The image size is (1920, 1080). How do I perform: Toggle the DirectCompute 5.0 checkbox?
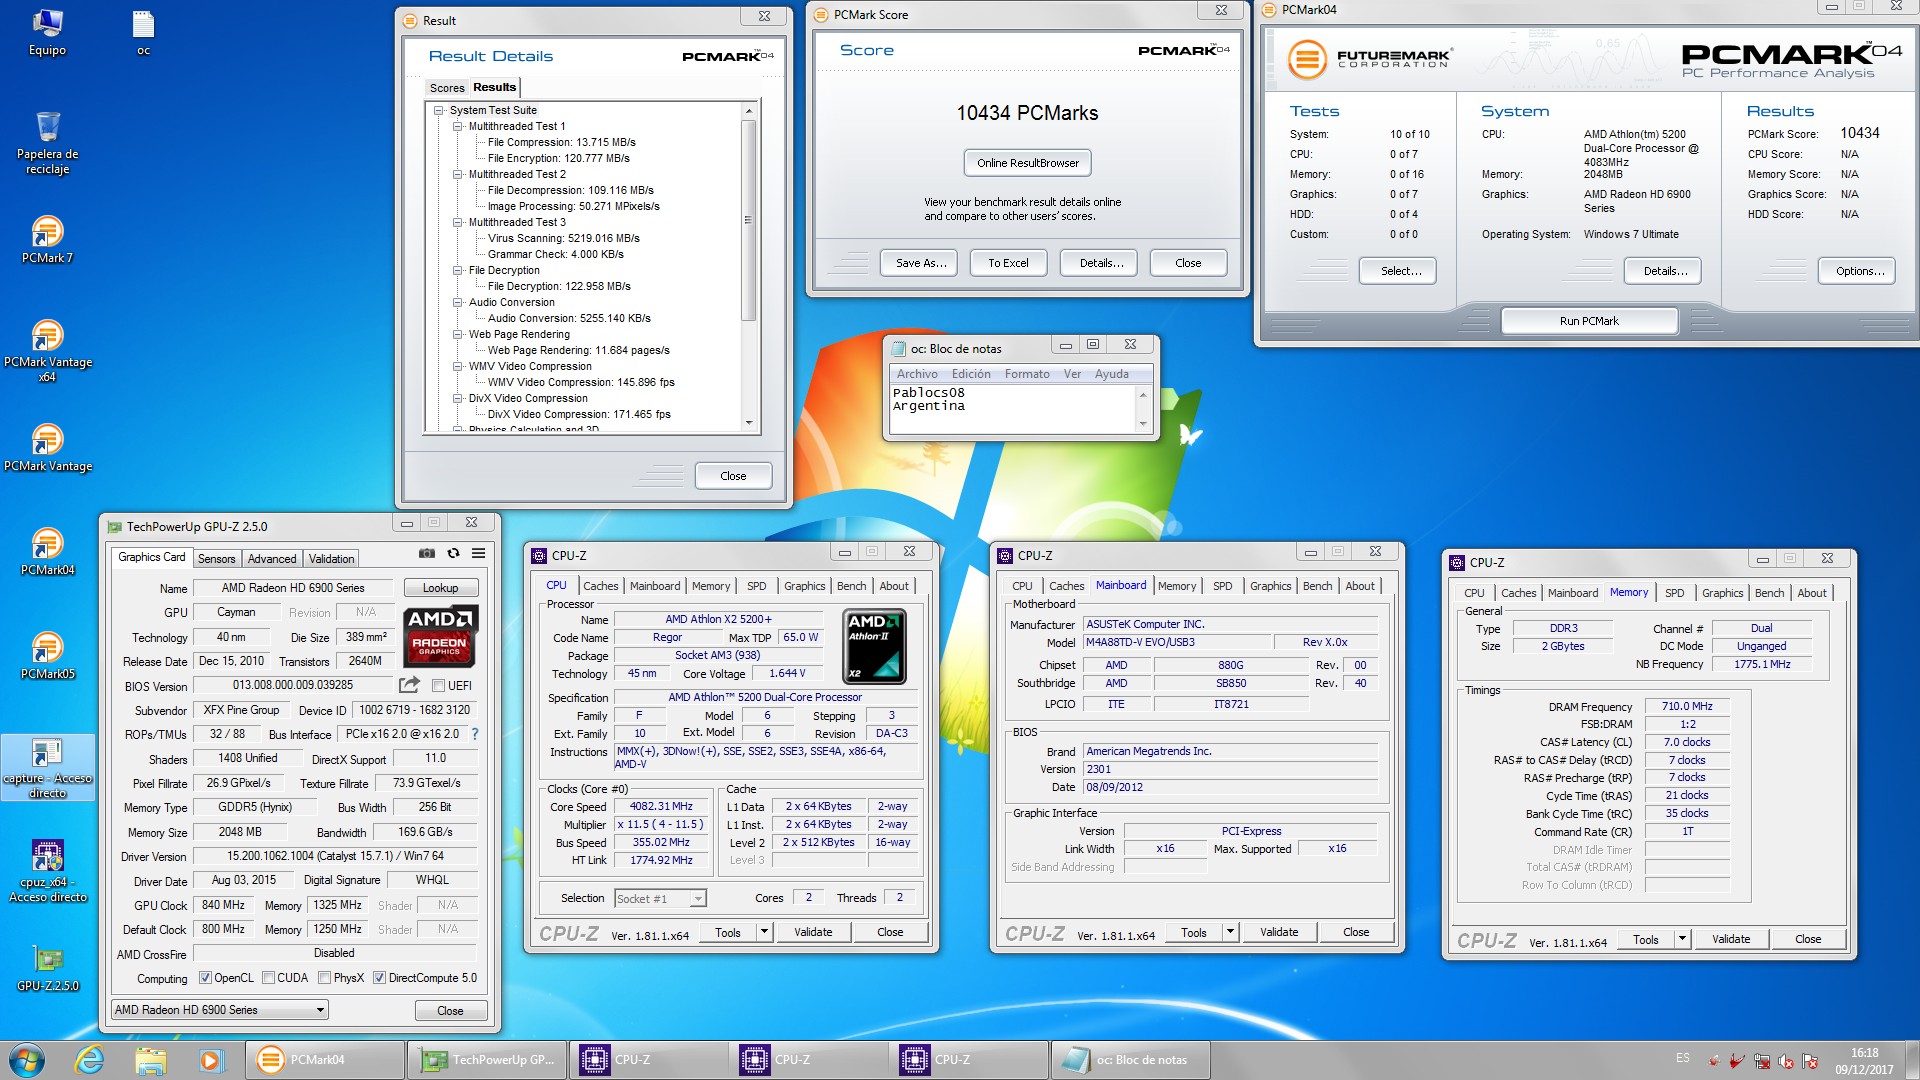[x=379, y=978]
